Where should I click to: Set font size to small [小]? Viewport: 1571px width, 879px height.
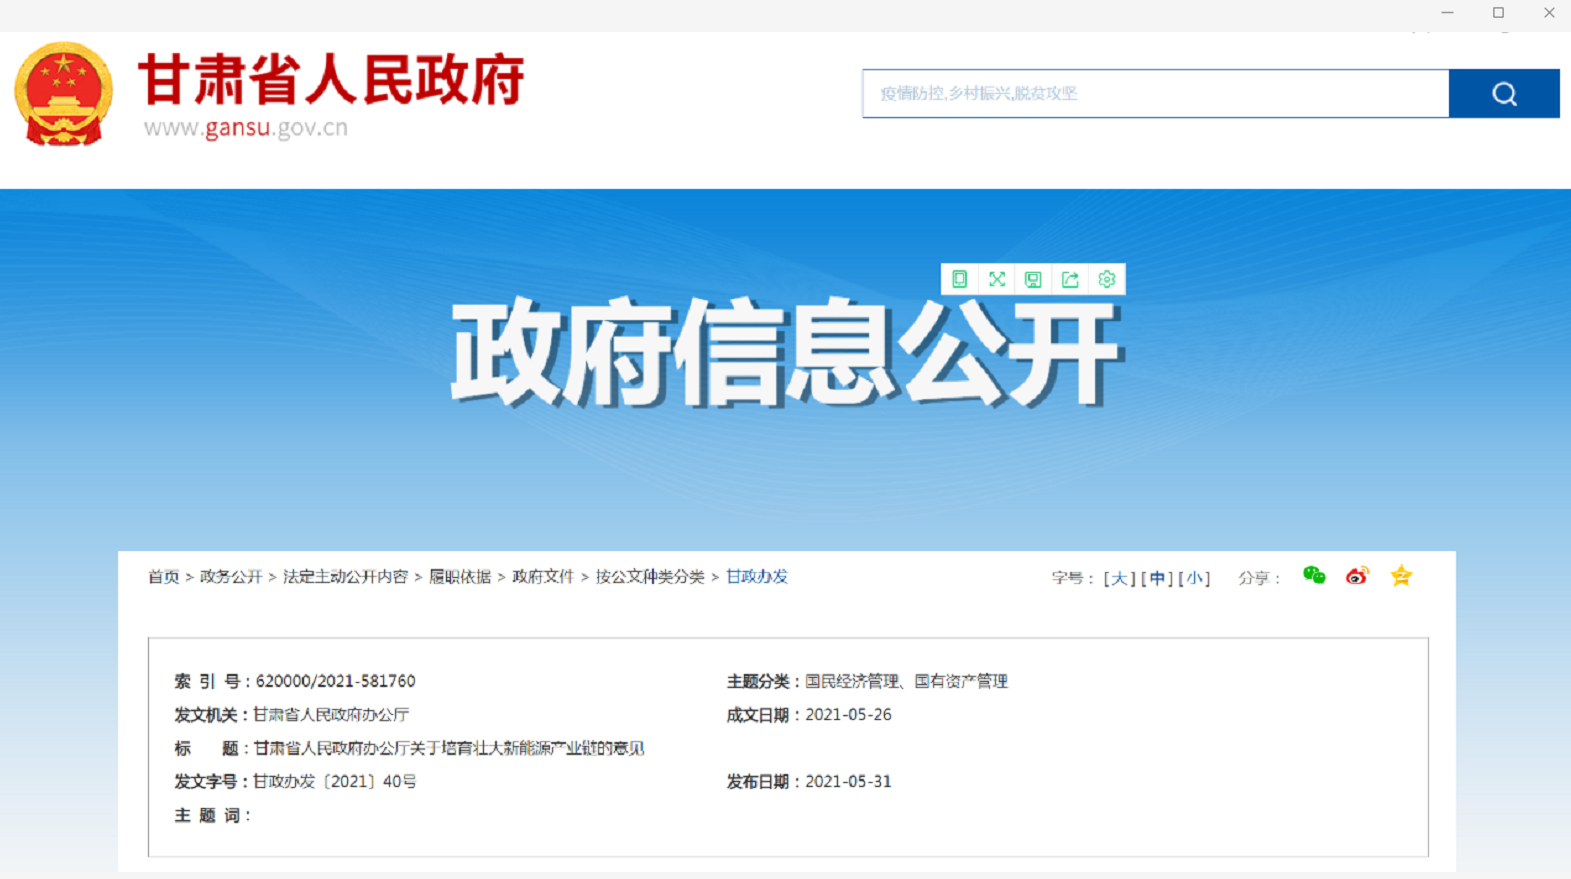pyautogui.click(x=1194, y=578)
